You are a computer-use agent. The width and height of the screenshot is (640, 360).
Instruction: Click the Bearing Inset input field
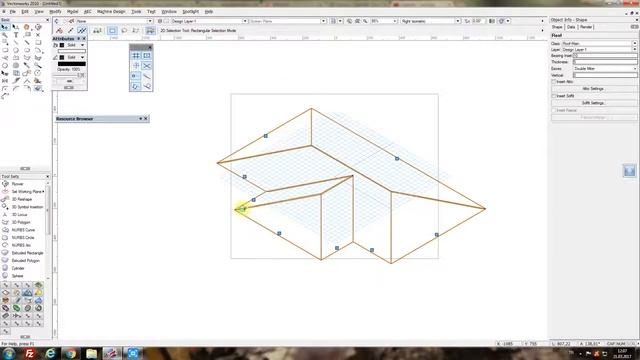(605, 56)
